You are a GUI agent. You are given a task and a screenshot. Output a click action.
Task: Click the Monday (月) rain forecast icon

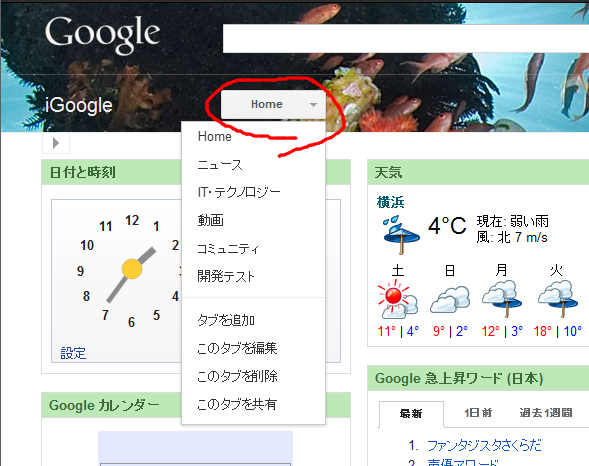coord(501,299)
